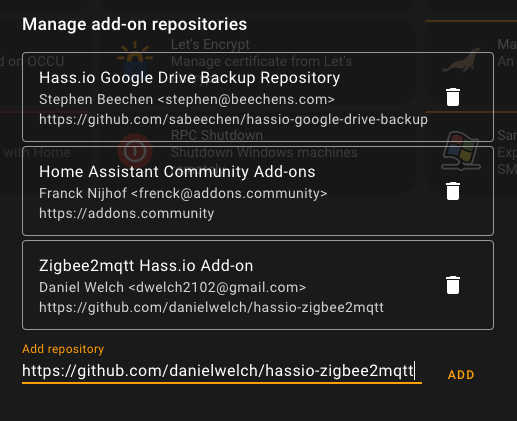This screenshot has width=517, height=421.
Task: Click the dimmed RPC Shutdown power icon
Action: coord(135,151)
